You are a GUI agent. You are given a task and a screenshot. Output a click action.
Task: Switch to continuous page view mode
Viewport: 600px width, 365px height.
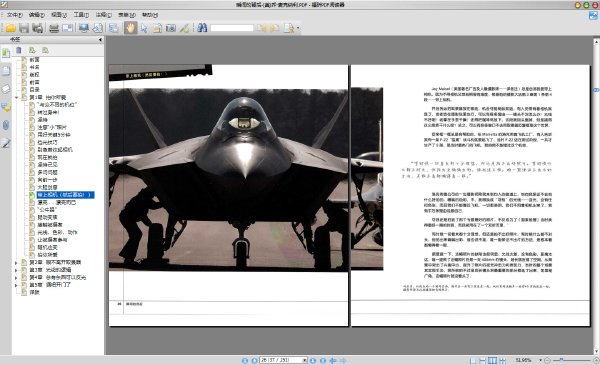pos(483,360)
